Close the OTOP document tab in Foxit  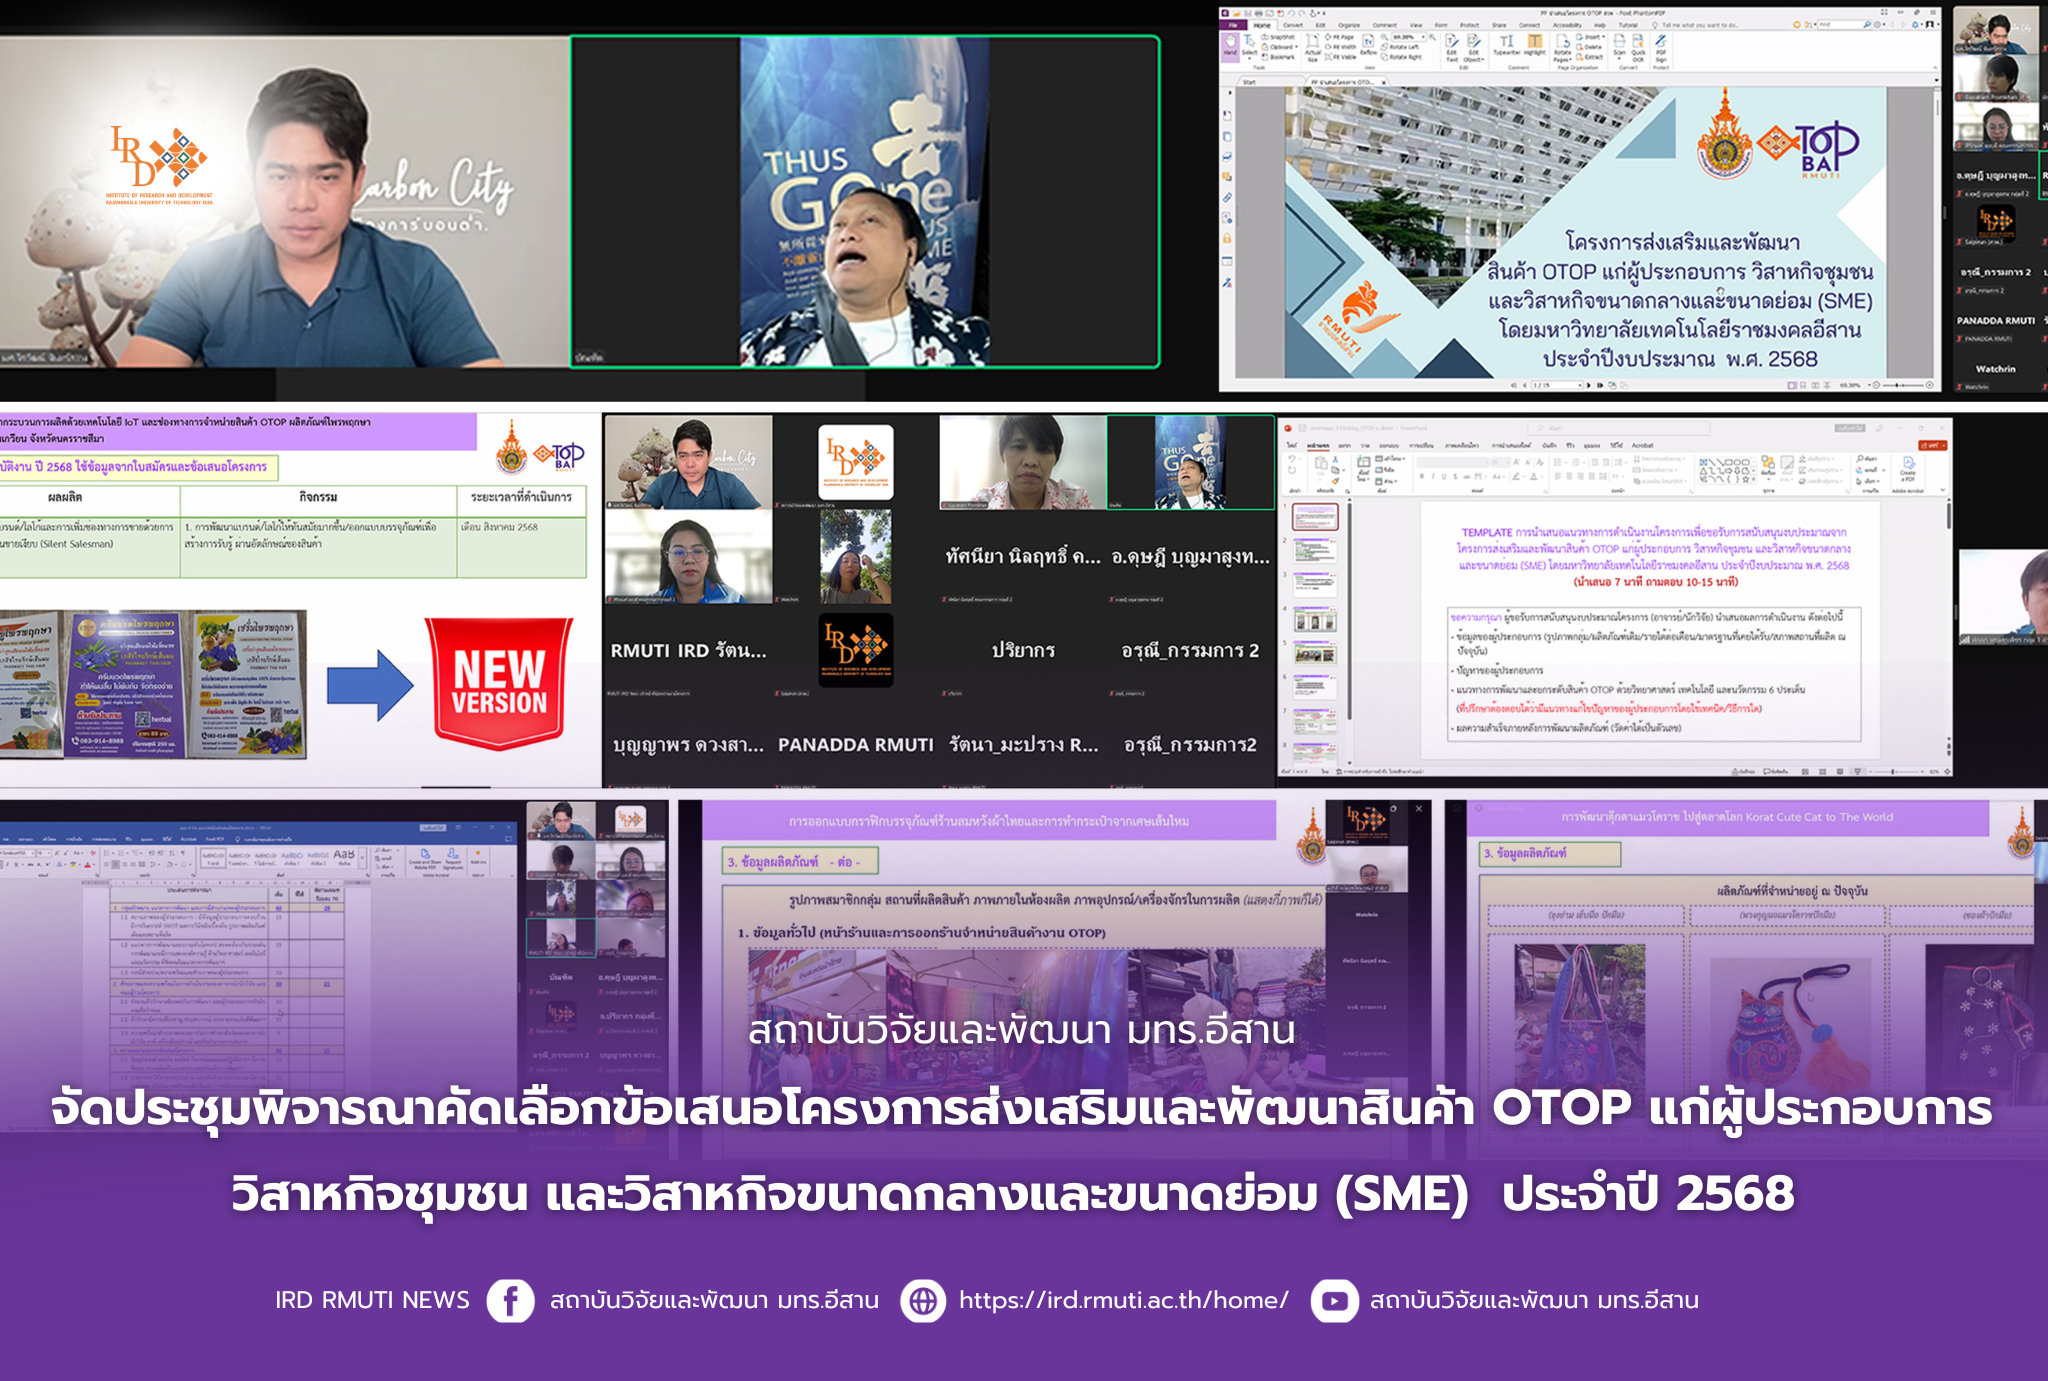click(1384, 82)
